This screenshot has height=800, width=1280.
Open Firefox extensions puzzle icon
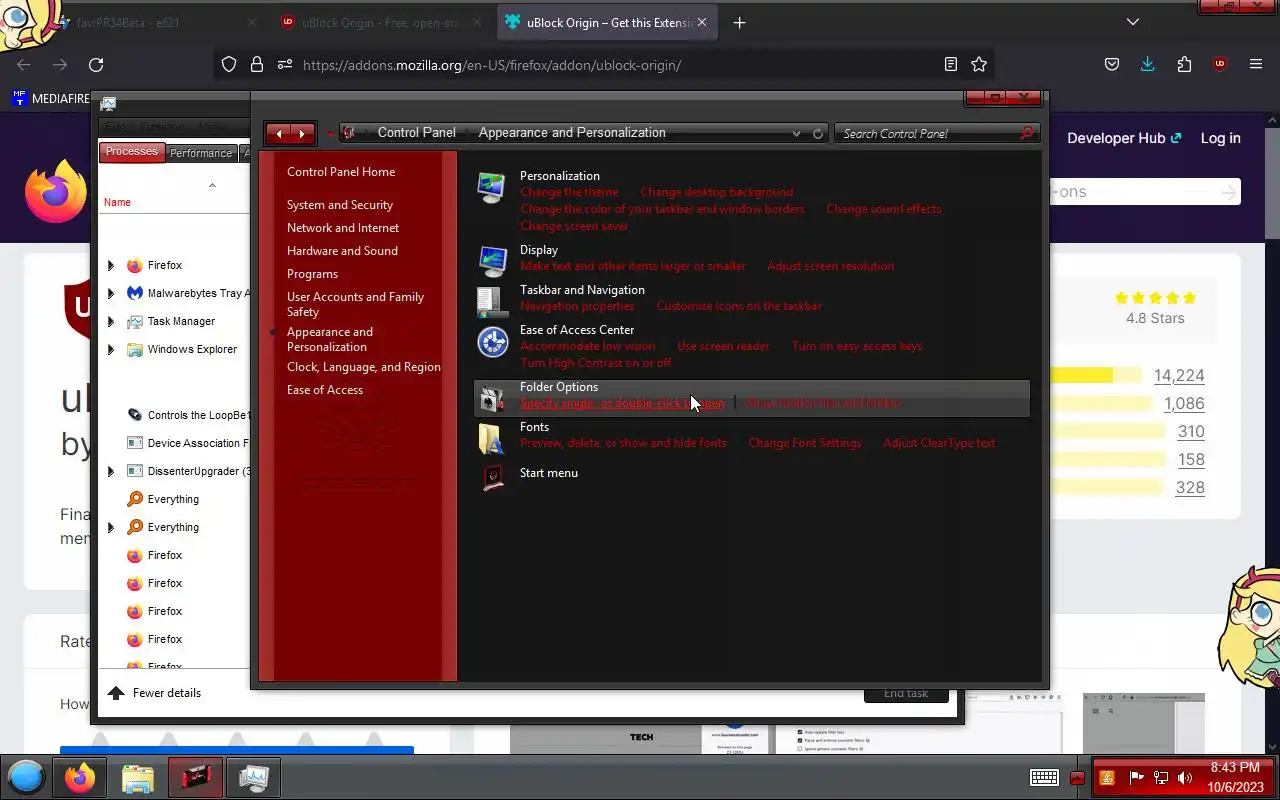pos(1184,65)
